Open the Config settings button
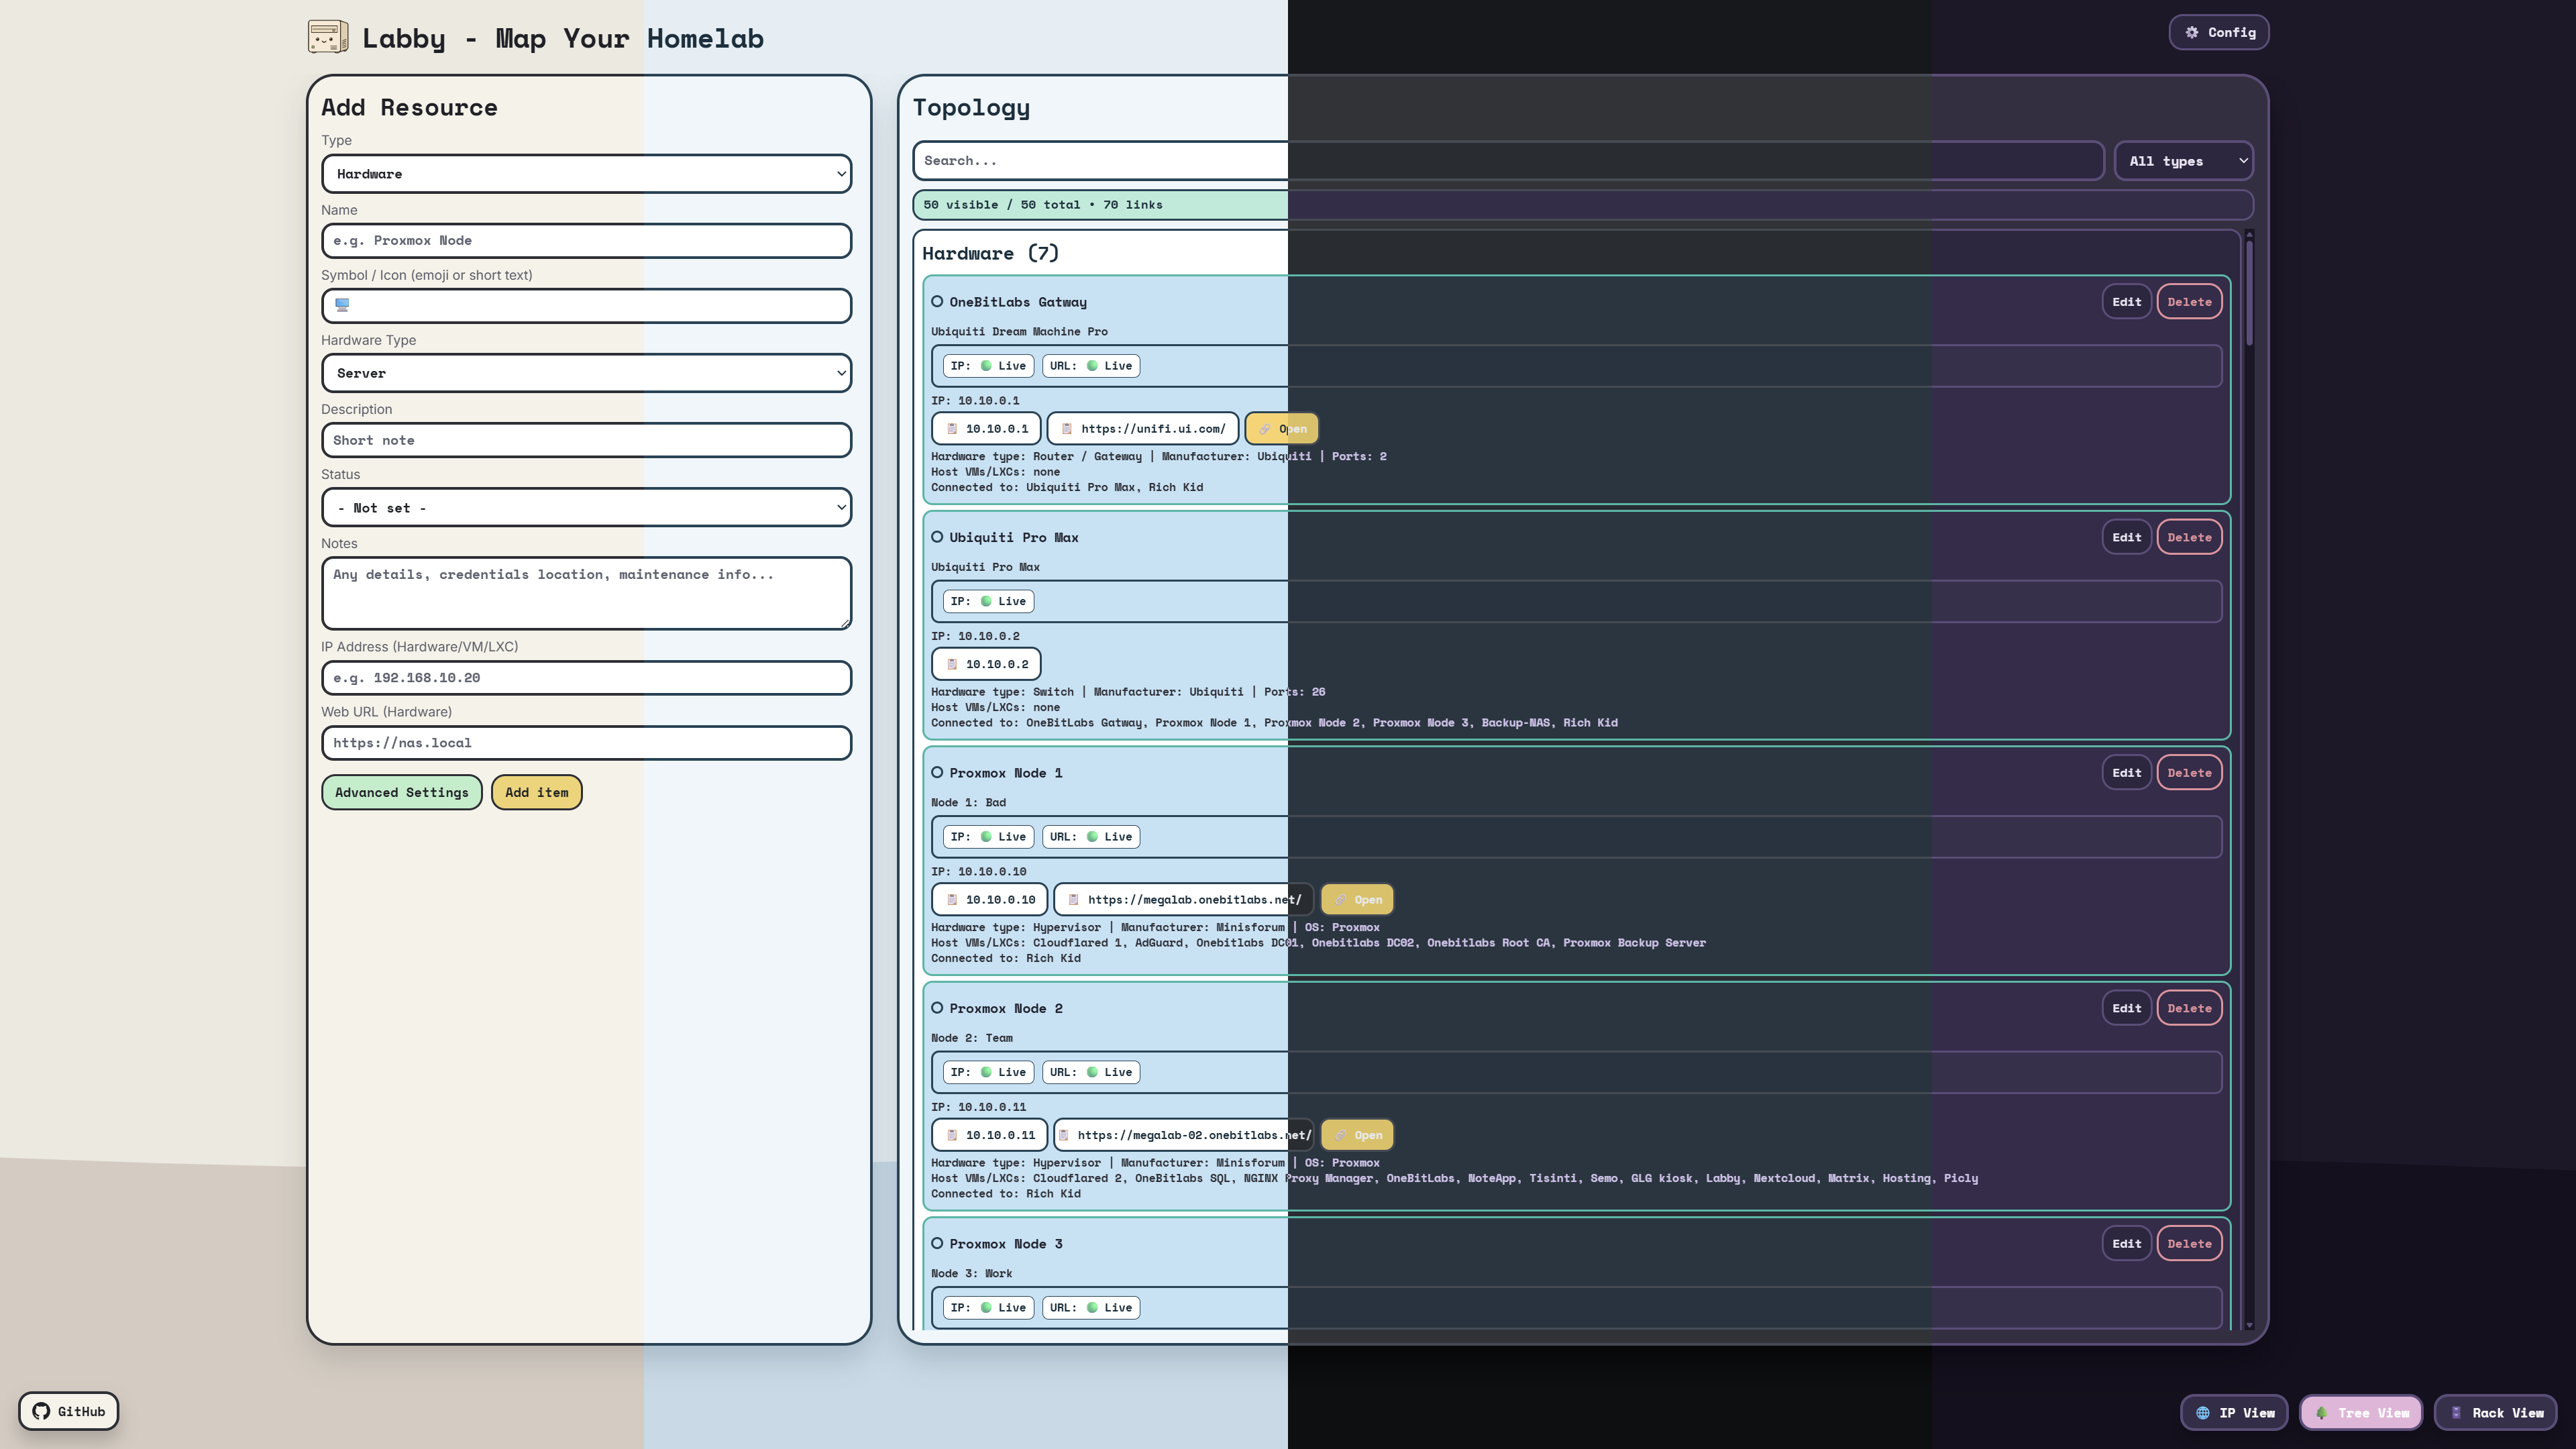The height and width of the screenshot is (1449, 2576). (x=2219, y=32)
